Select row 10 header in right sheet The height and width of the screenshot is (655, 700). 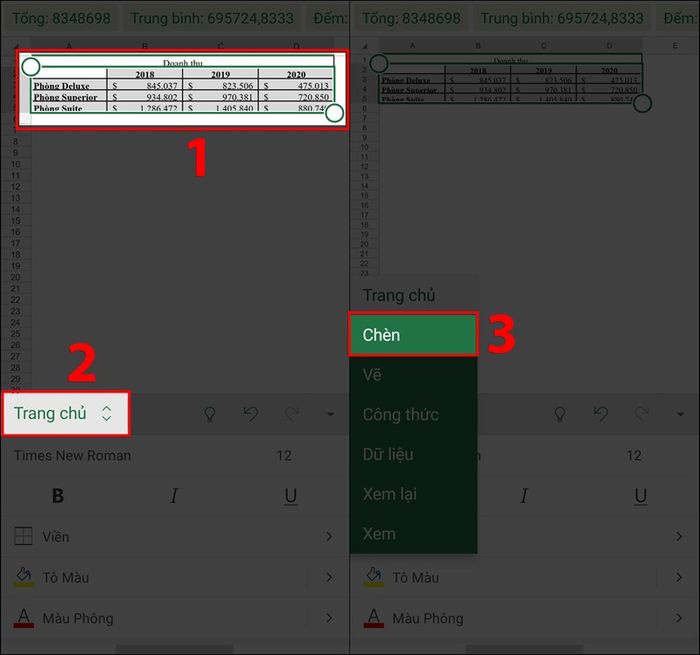pos(365,147)
